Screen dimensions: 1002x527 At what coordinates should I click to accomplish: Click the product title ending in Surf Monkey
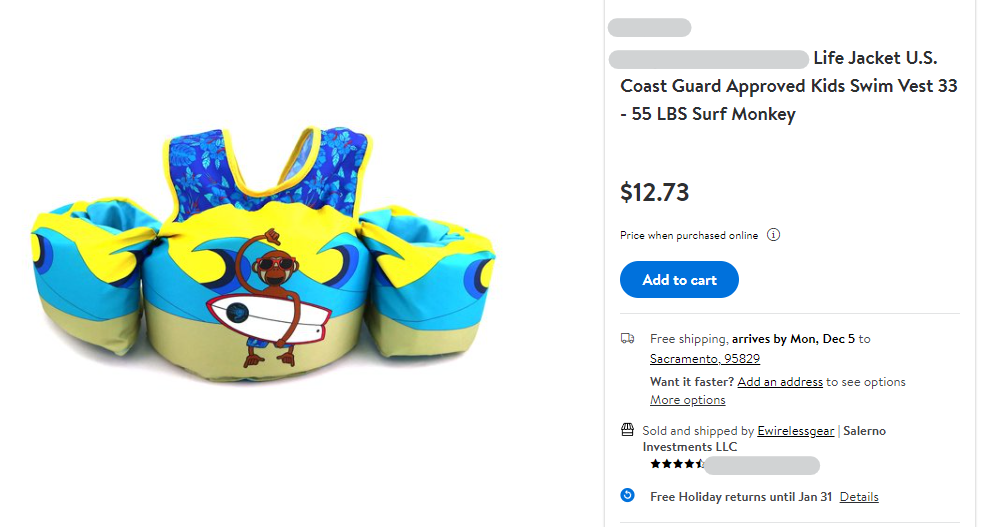[x=788, y=86]
